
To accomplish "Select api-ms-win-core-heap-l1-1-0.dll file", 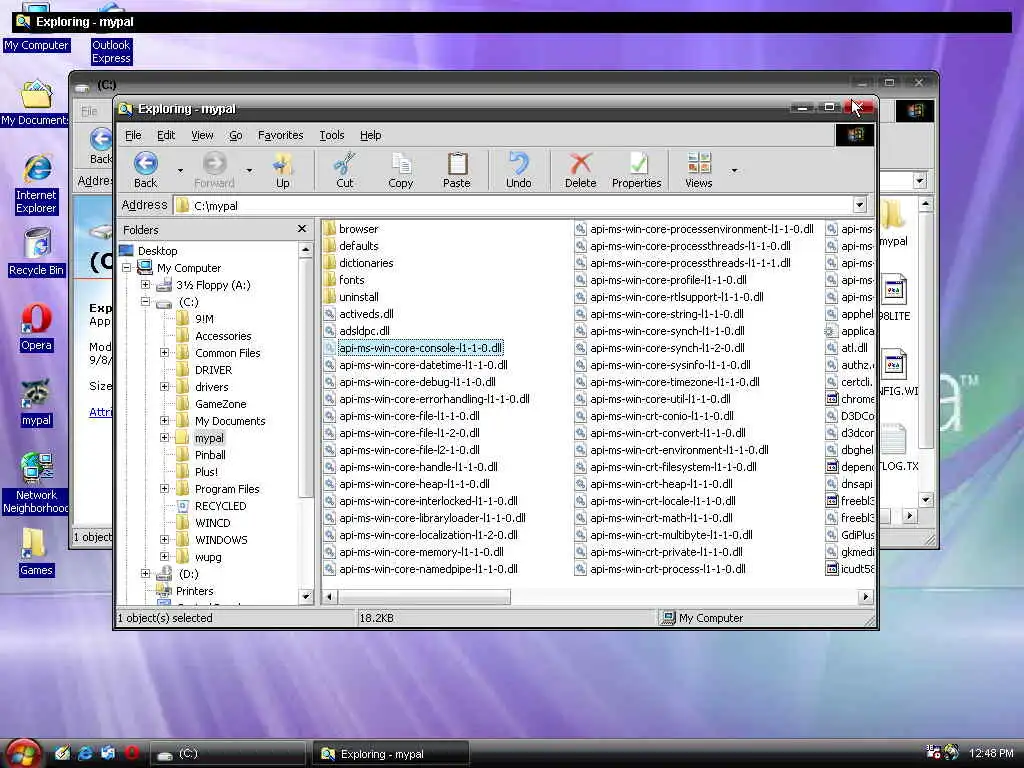I will click(414, 483).
